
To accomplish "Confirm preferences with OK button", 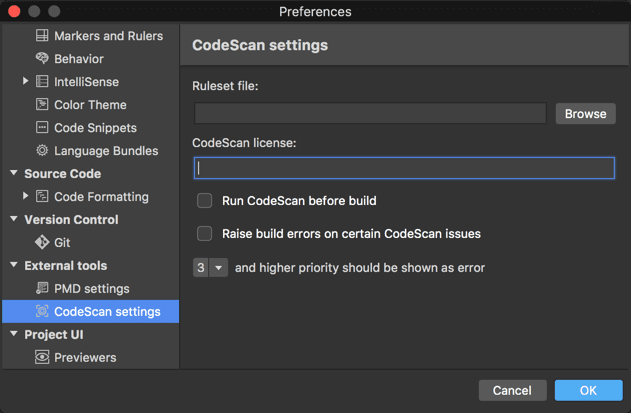I will (588, 390).
